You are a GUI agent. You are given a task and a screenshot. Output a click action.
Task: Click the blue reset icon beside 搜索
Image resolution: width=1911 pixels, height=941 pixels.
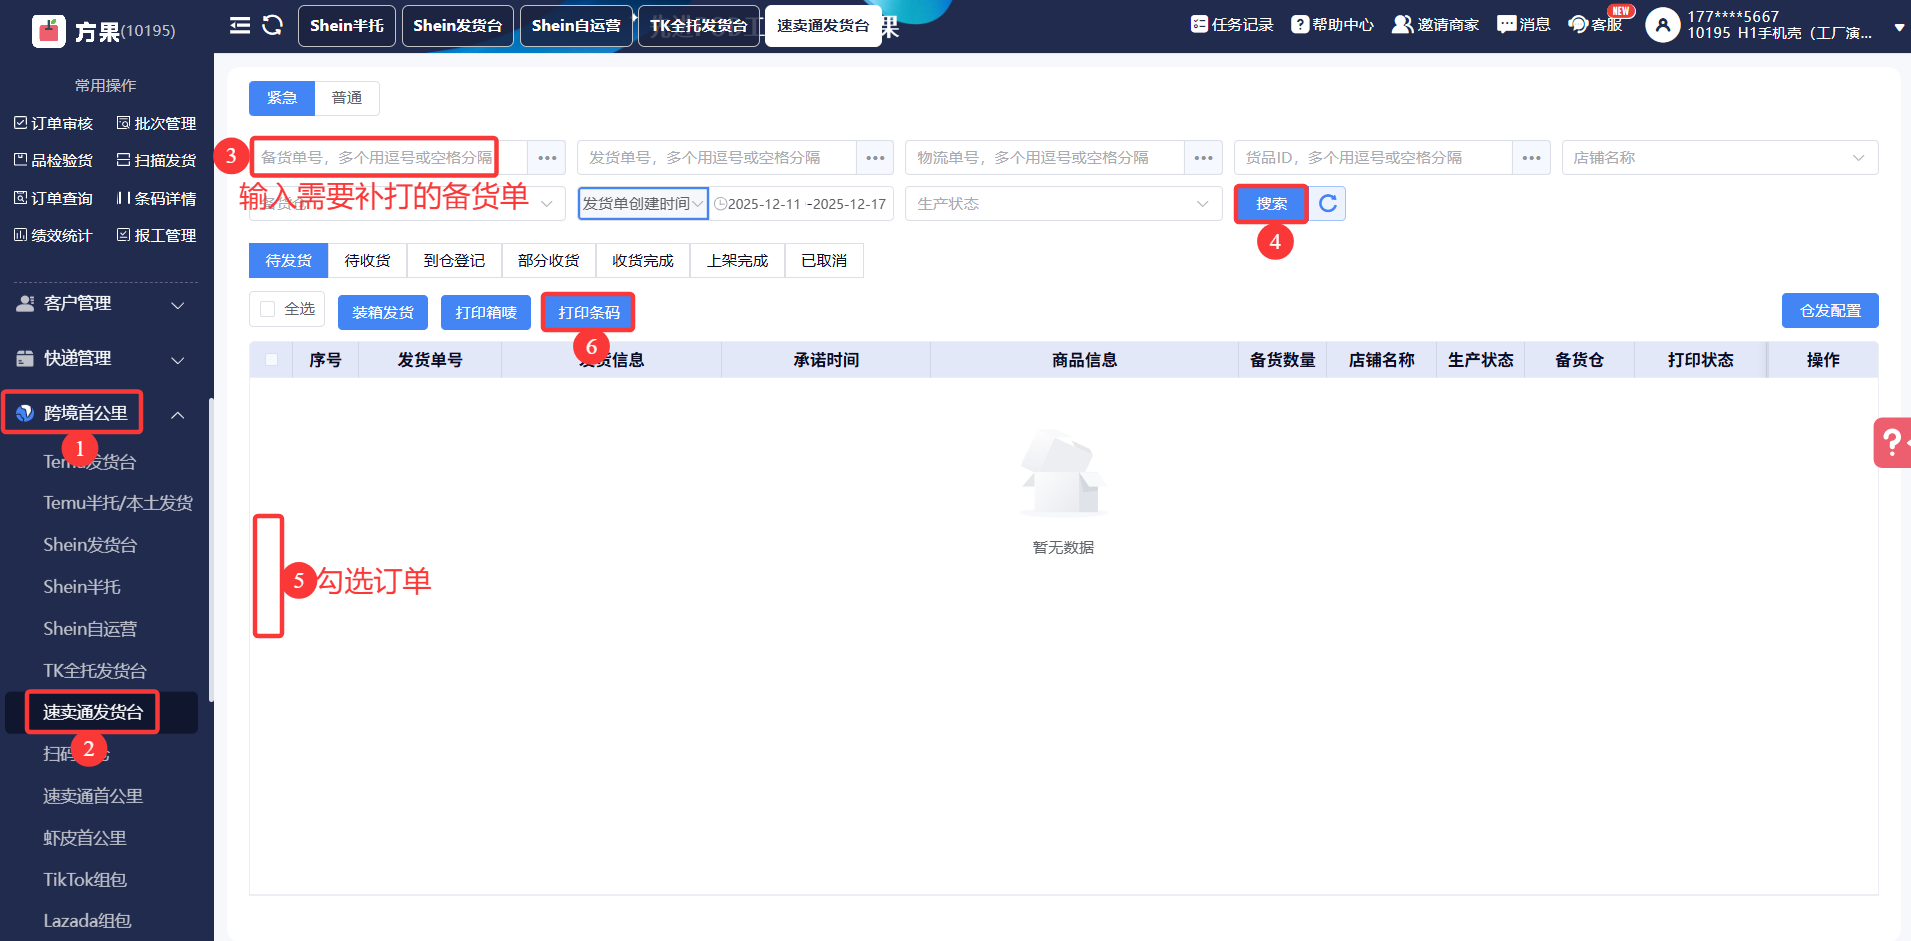click(1328, 204)
